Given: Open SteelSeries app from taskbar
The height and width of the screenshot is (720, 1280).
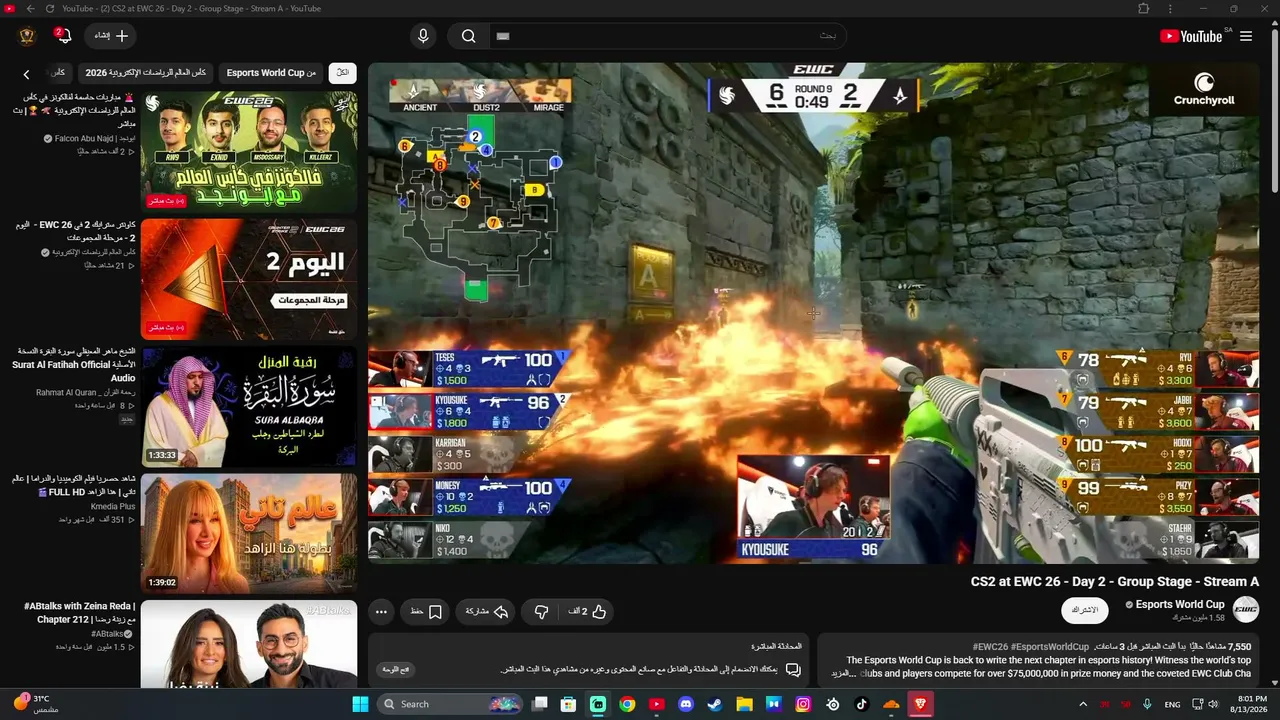Looking at the screenshot, I should click(833, 704).
